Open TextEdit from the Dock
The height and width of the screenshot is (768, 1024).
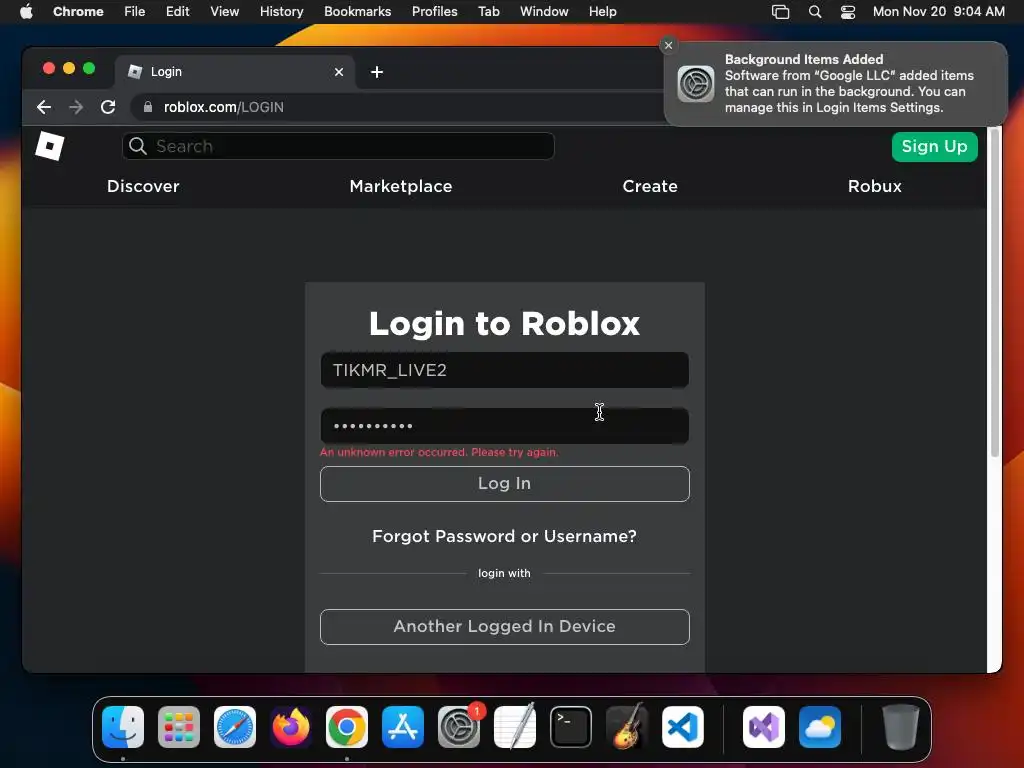click(x=515, y=727)
